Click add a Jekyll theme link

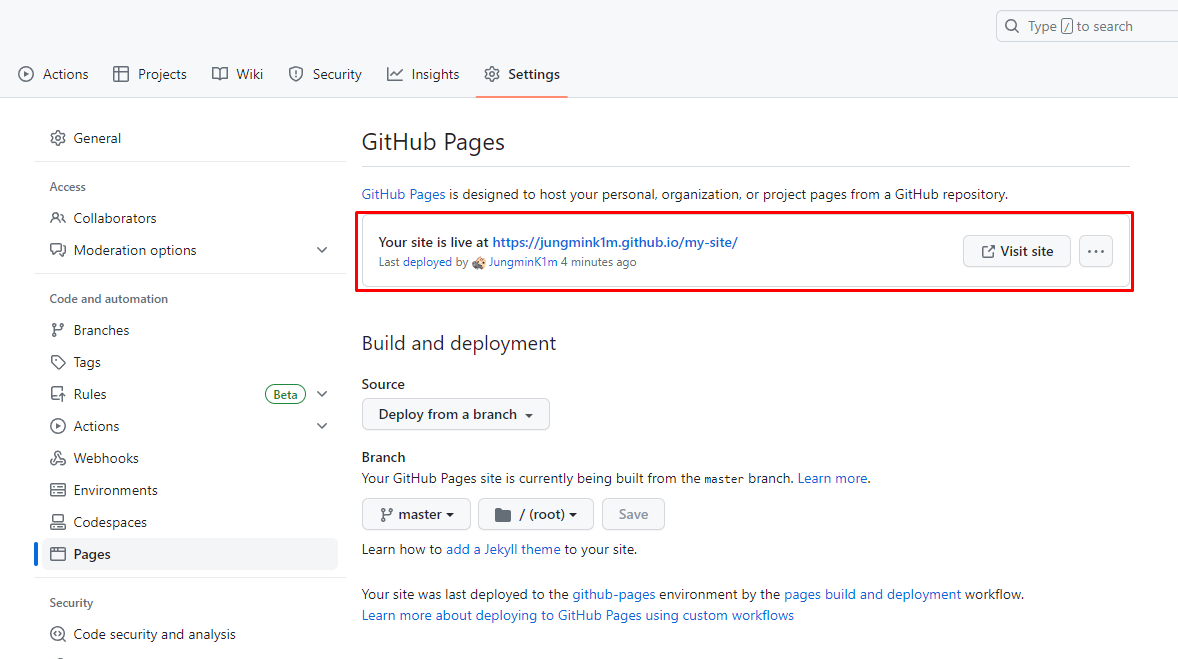[503, 549]
